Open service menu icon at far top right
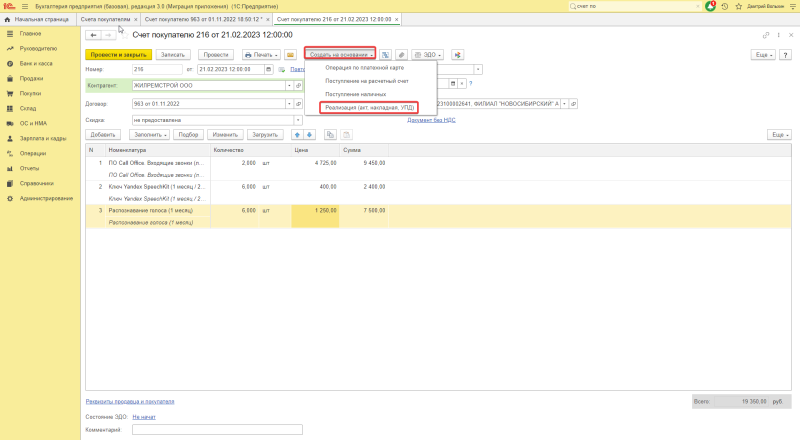 click(x=792, y=6)
